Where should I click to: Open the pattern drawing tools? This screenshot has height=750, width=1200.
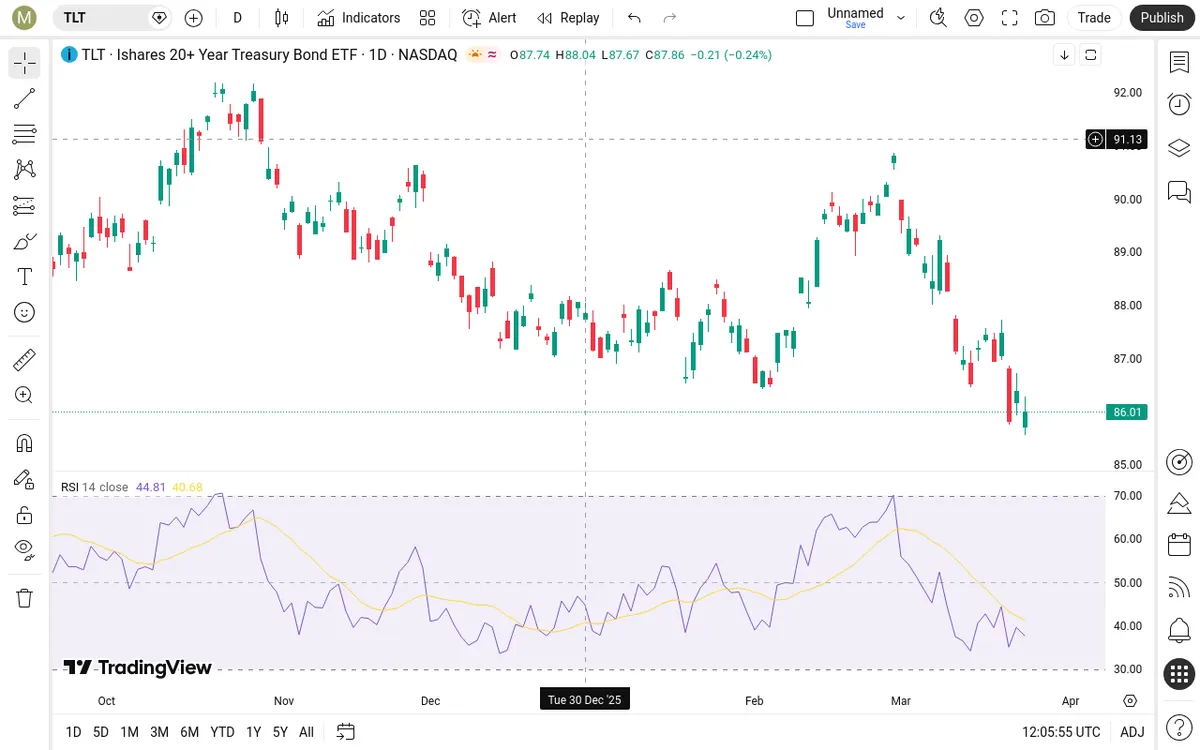pos(25,169)
